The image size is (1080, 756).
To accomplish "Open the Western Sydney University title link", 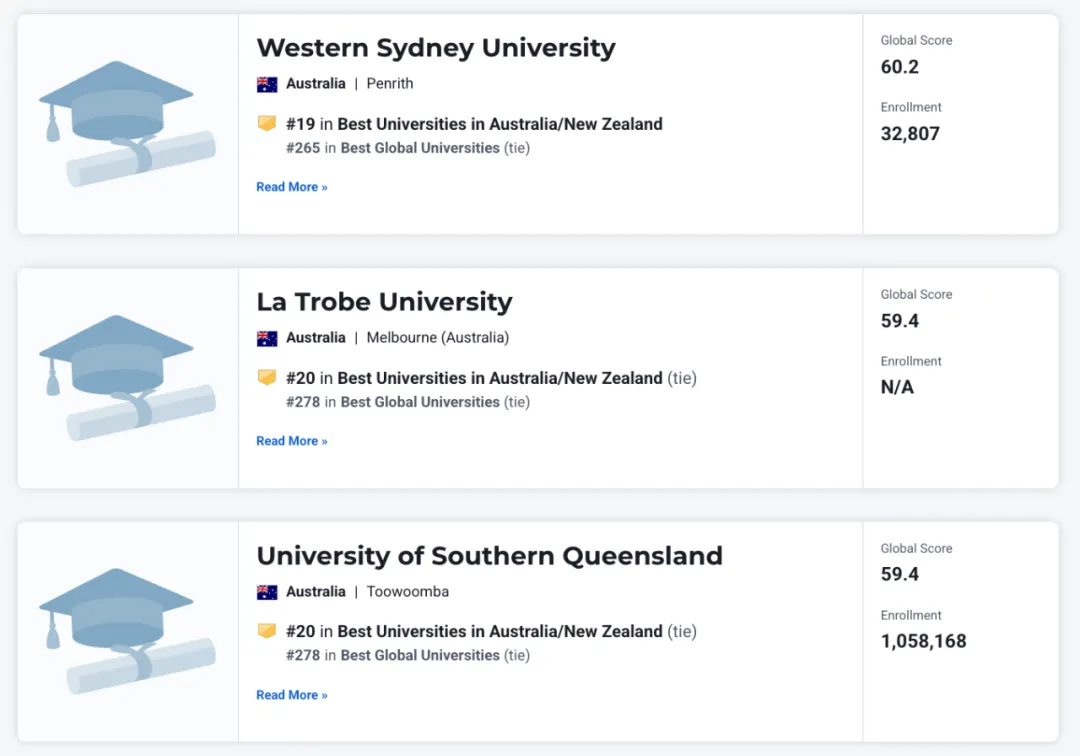I will (436, 48).
